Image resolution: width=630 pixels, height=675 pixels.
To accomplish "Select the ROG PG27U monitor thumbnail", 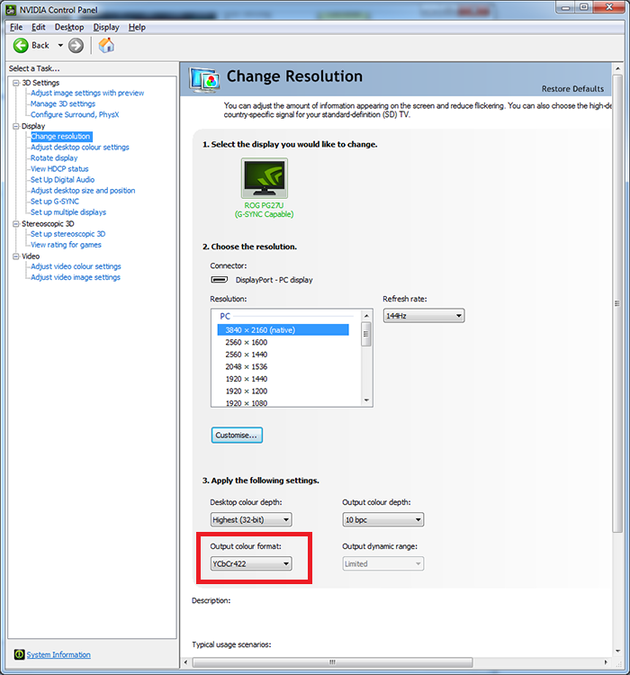I will click(x=264, y=178).
